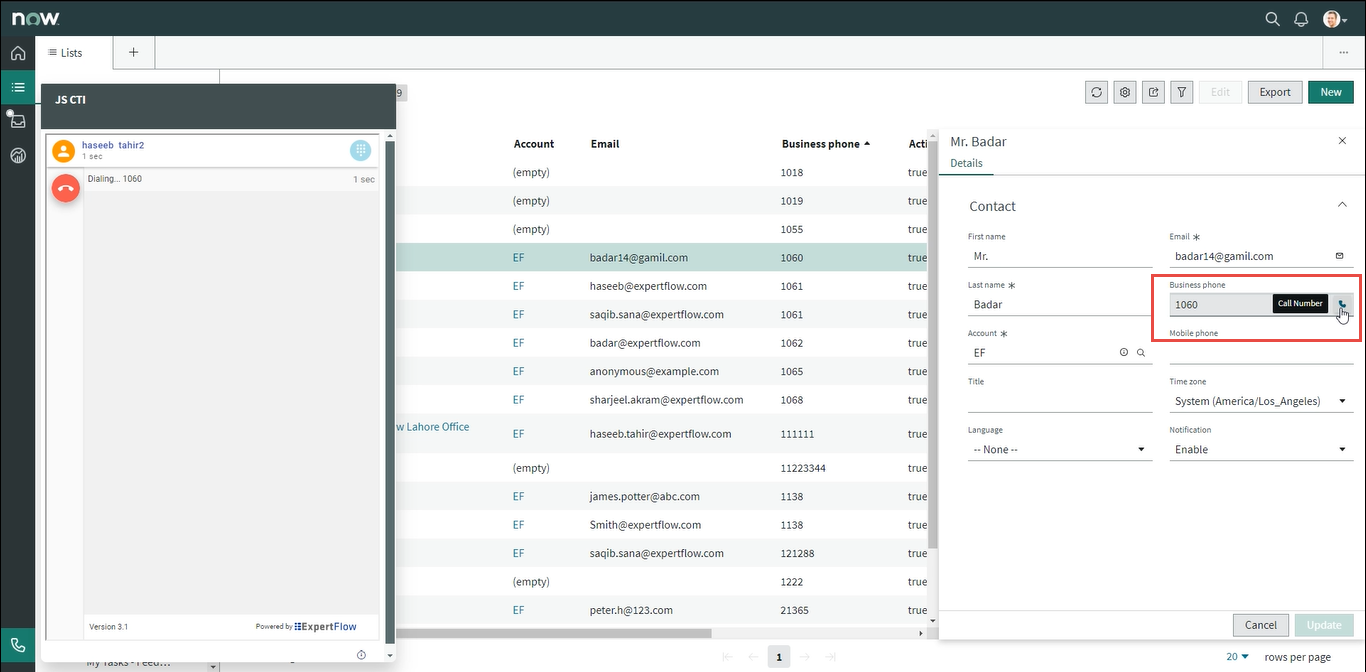Click the Export button
Image resolution: width=1366 pixels, height=672 pixels.
click(1274, 92)
